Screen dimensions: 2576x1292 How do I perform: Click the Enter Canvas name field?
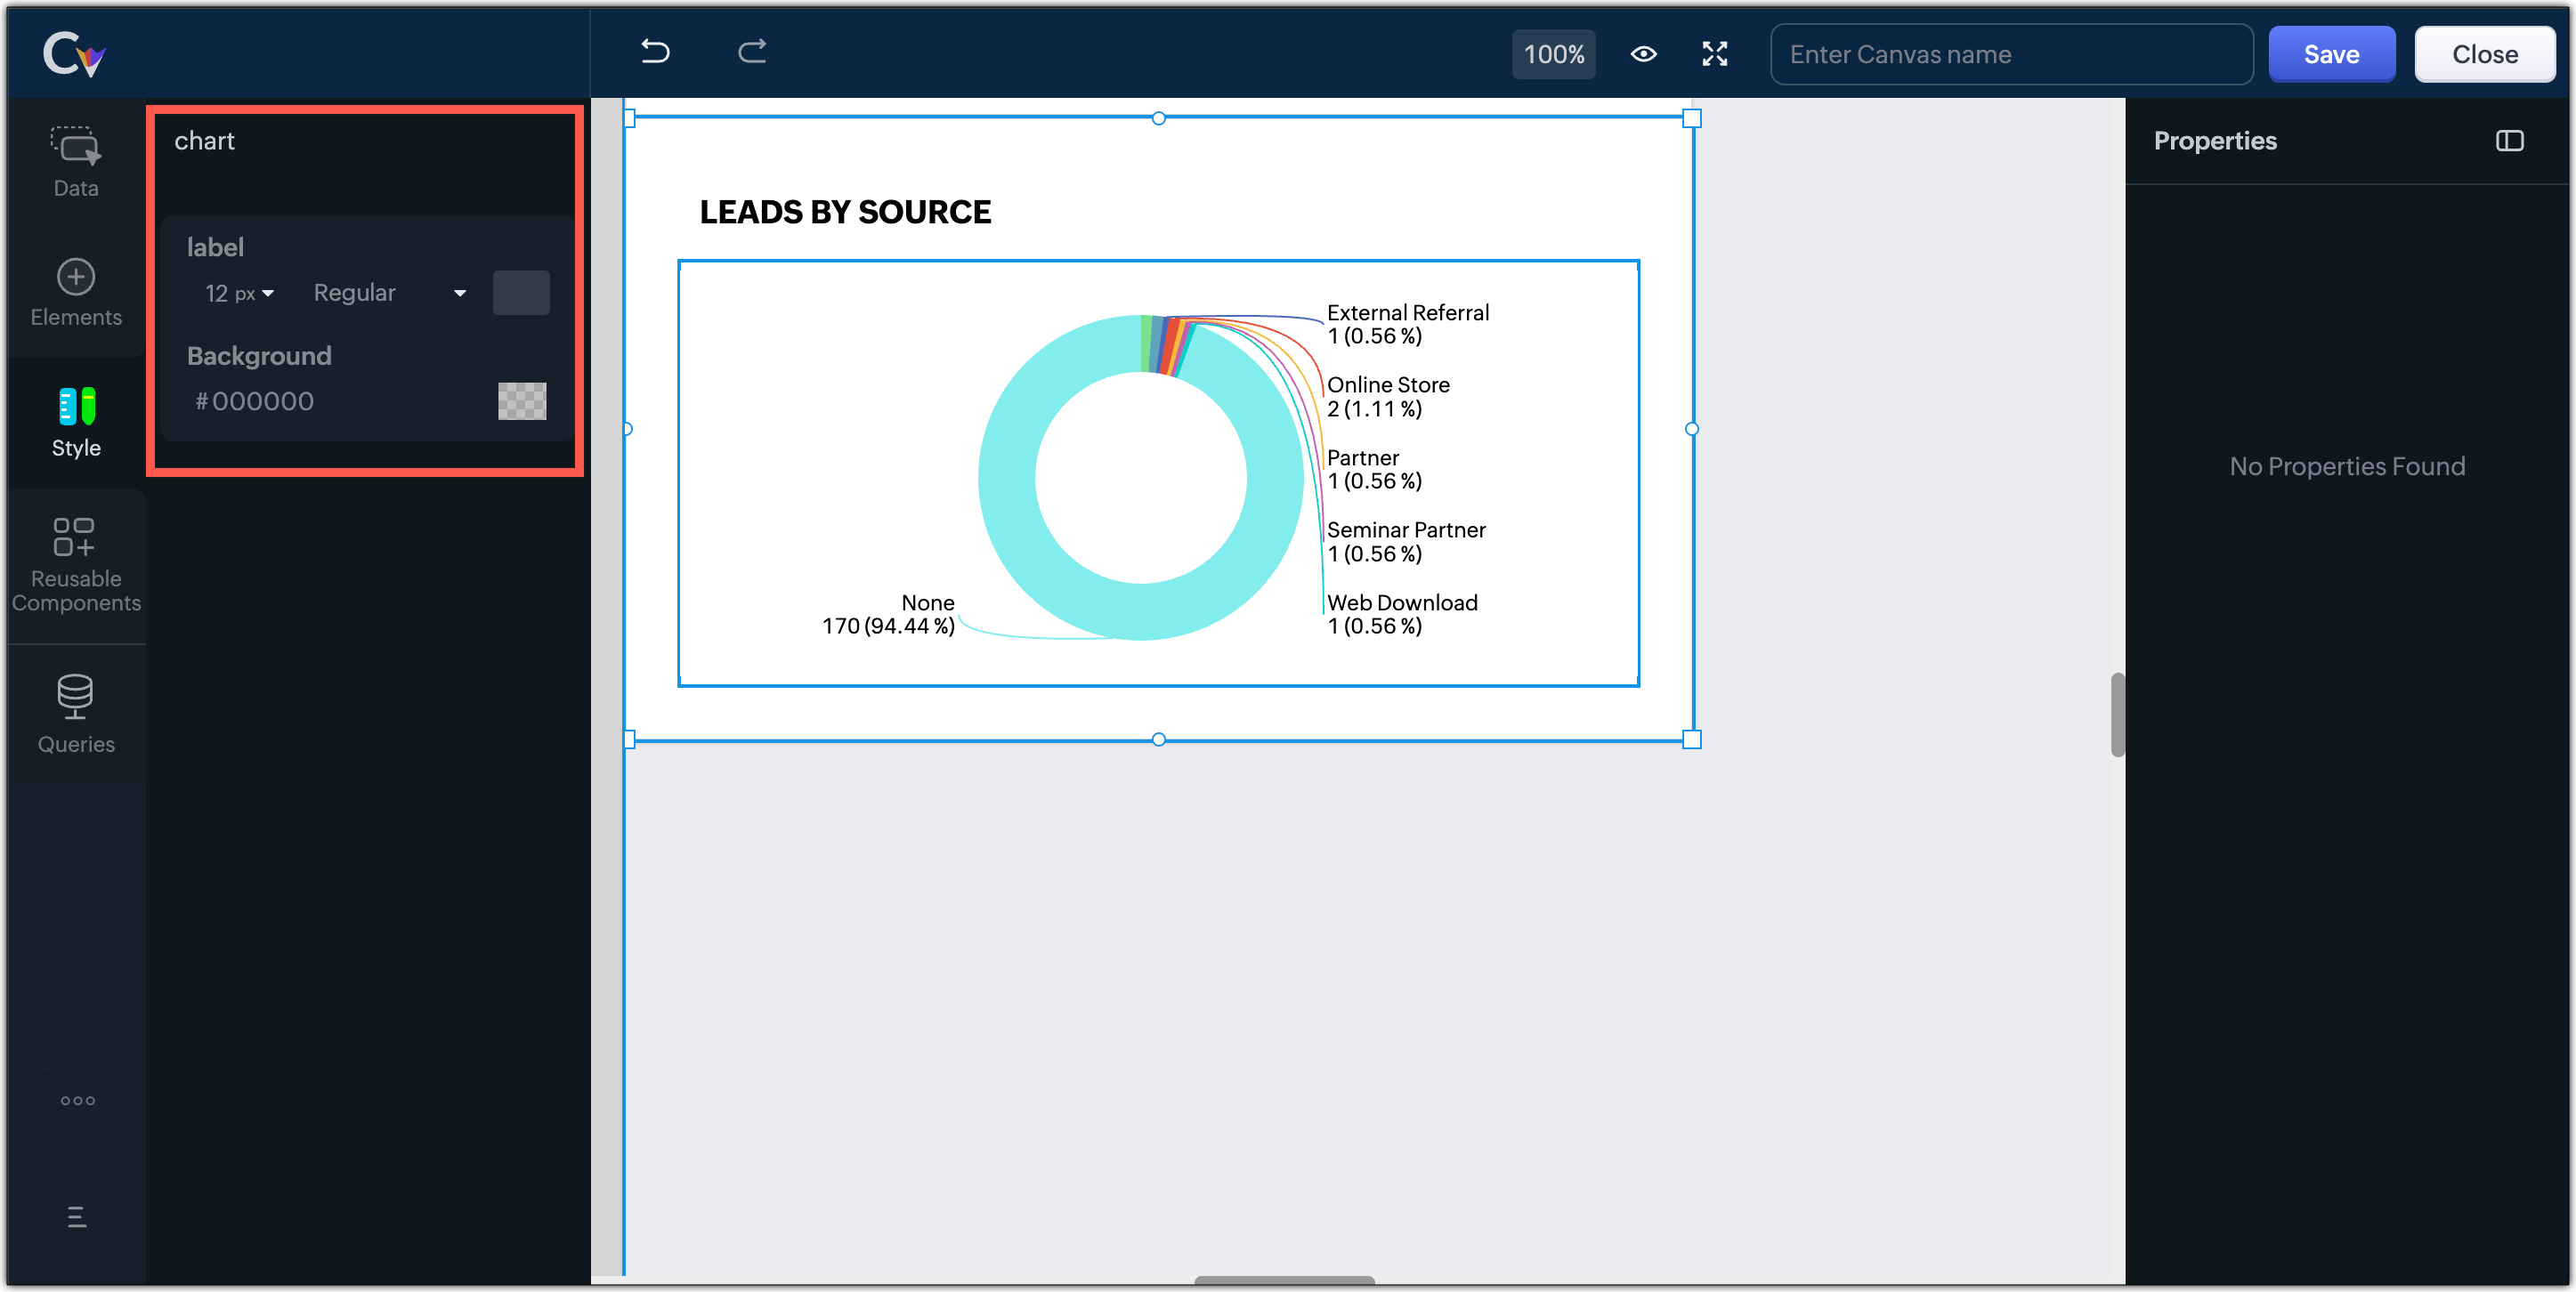coord(2010,54)
